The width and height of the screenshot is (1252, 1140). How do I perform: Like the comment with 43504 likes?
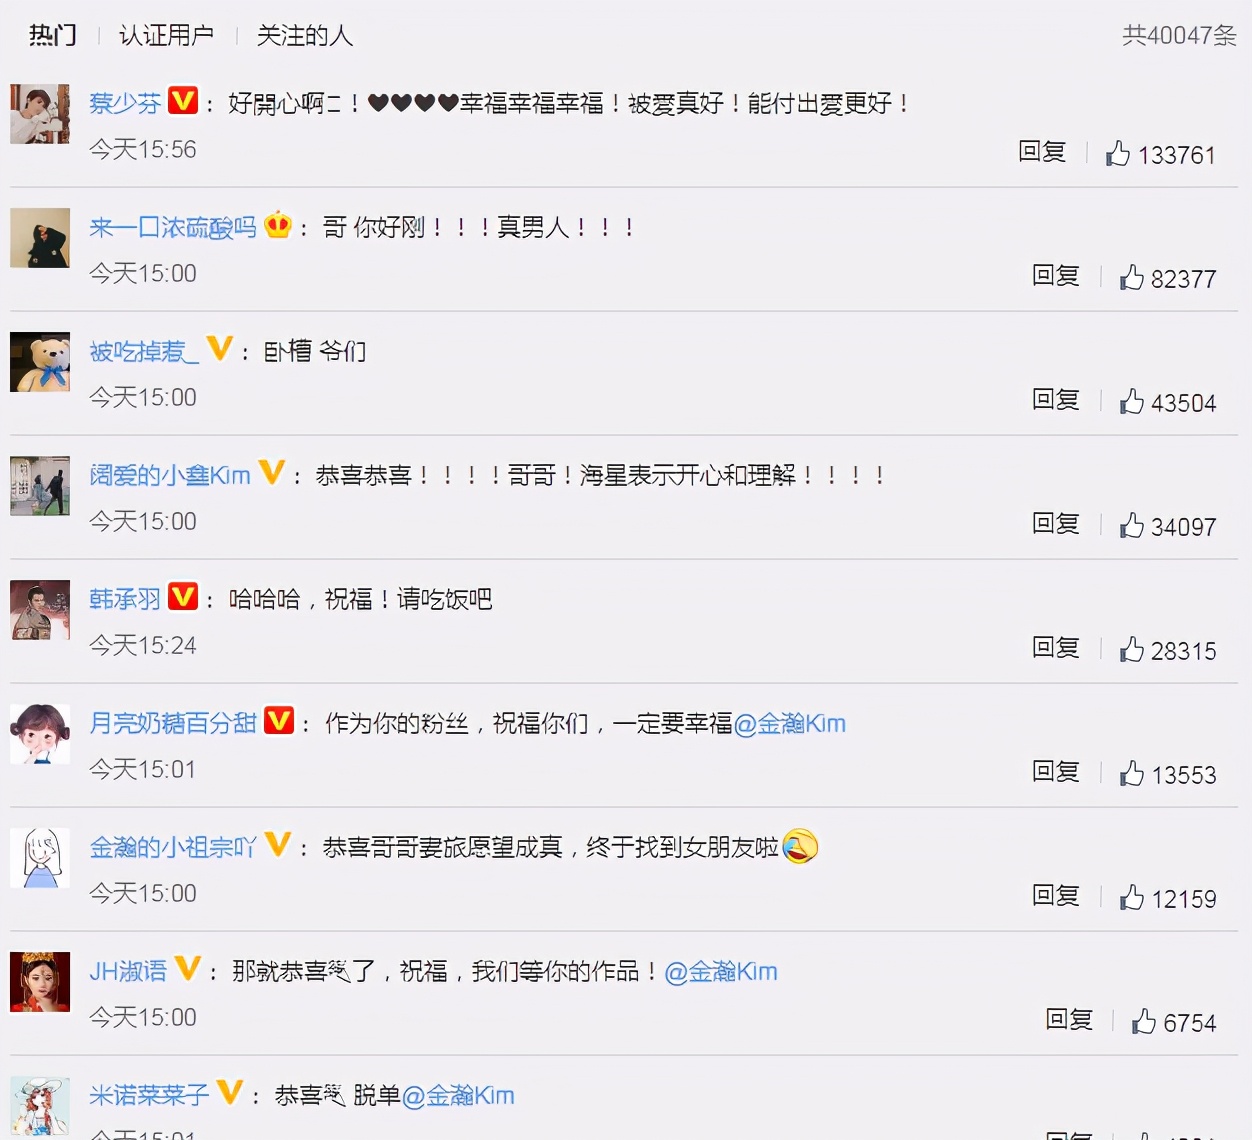pyautogui.click(x=1131, y=401)
